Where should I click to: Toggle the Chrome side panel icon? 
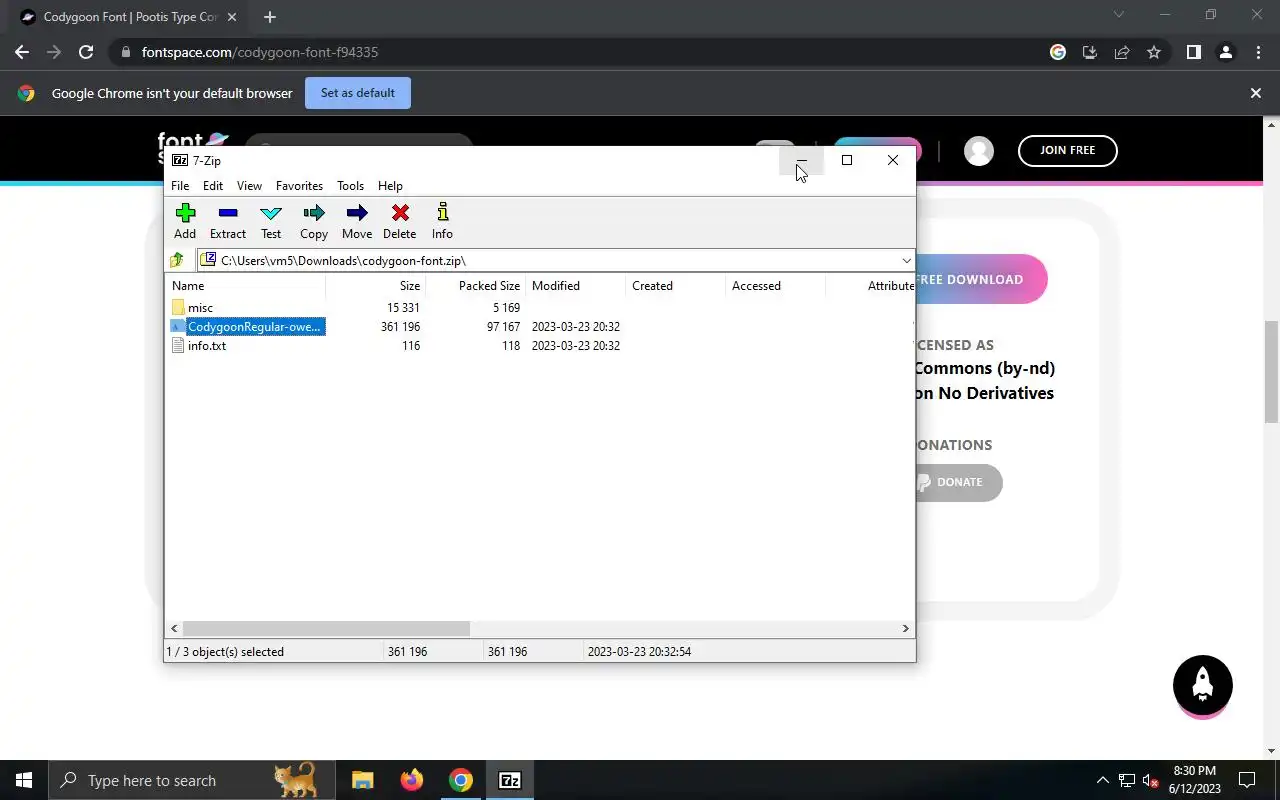tap(1193, 52)
